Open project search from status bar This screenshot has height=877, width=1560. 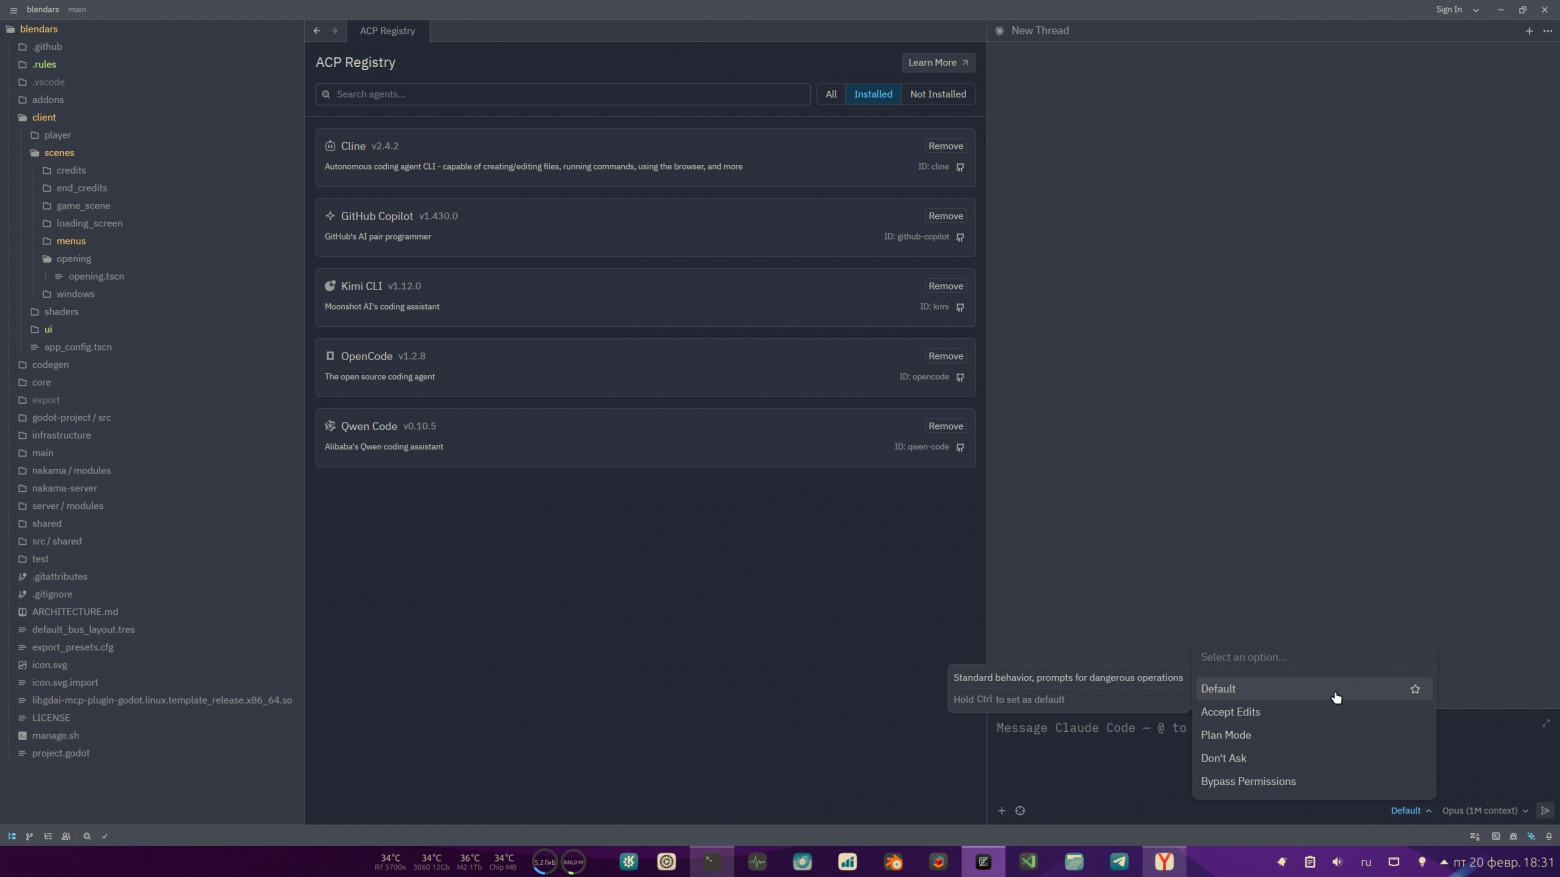[87, 836]
